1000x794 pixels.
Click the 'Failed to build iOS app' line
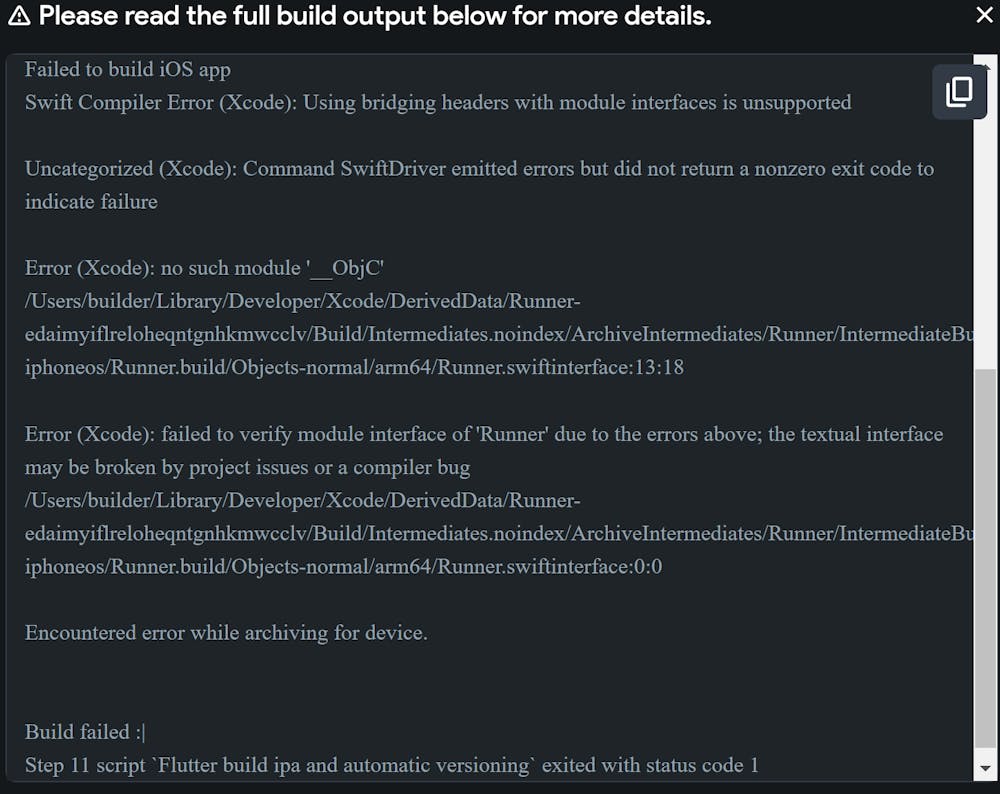click(x=128, y=69)
